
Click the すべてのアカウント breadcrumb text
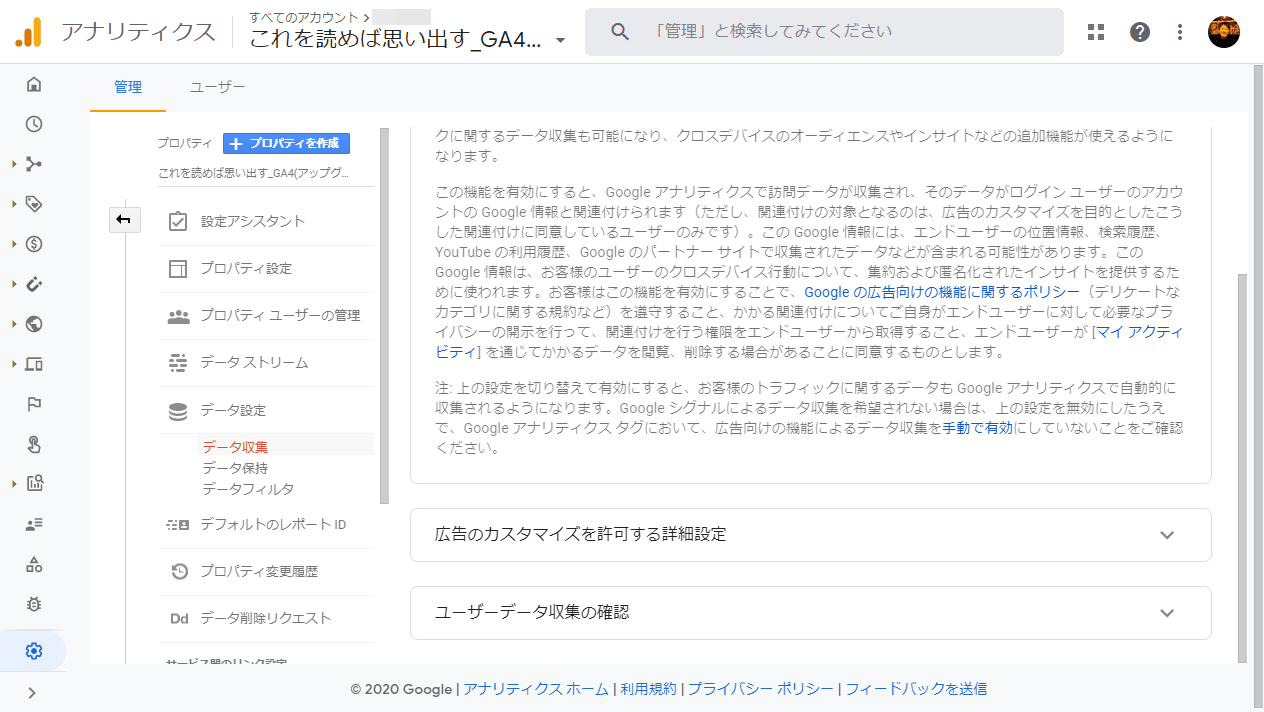point(305,16)
